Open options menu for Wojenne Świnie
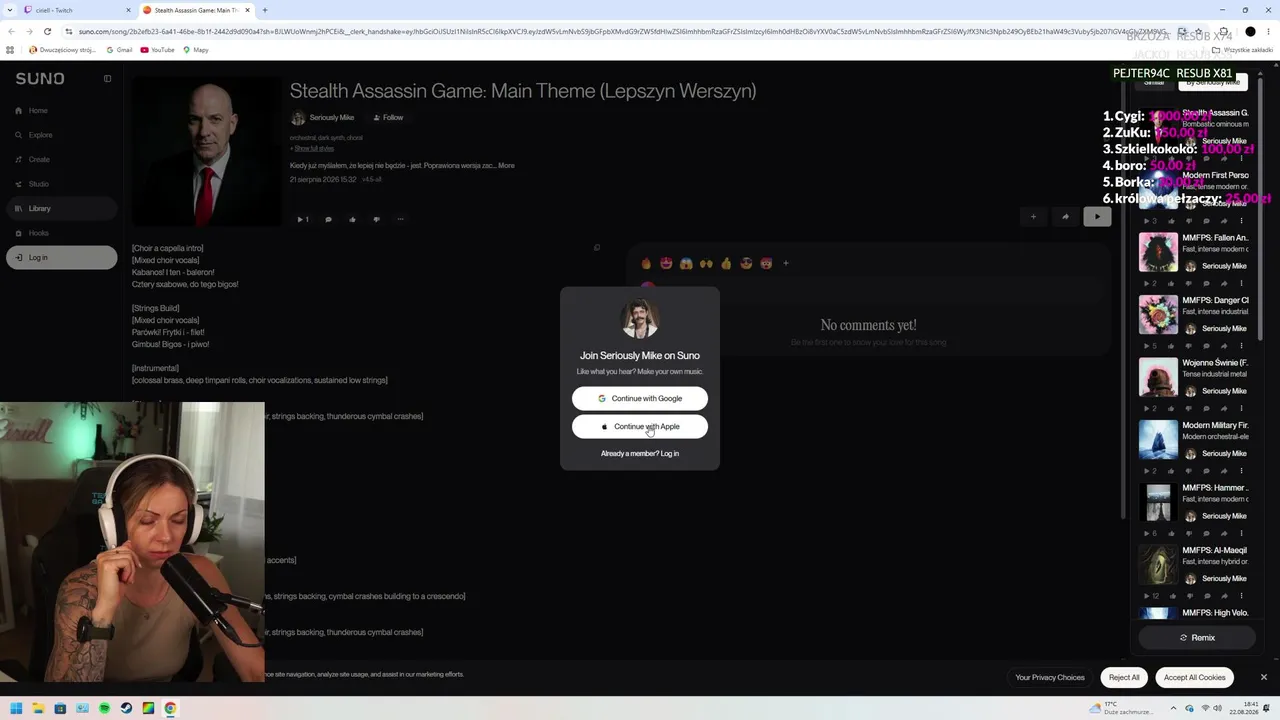 (1241, 408)
